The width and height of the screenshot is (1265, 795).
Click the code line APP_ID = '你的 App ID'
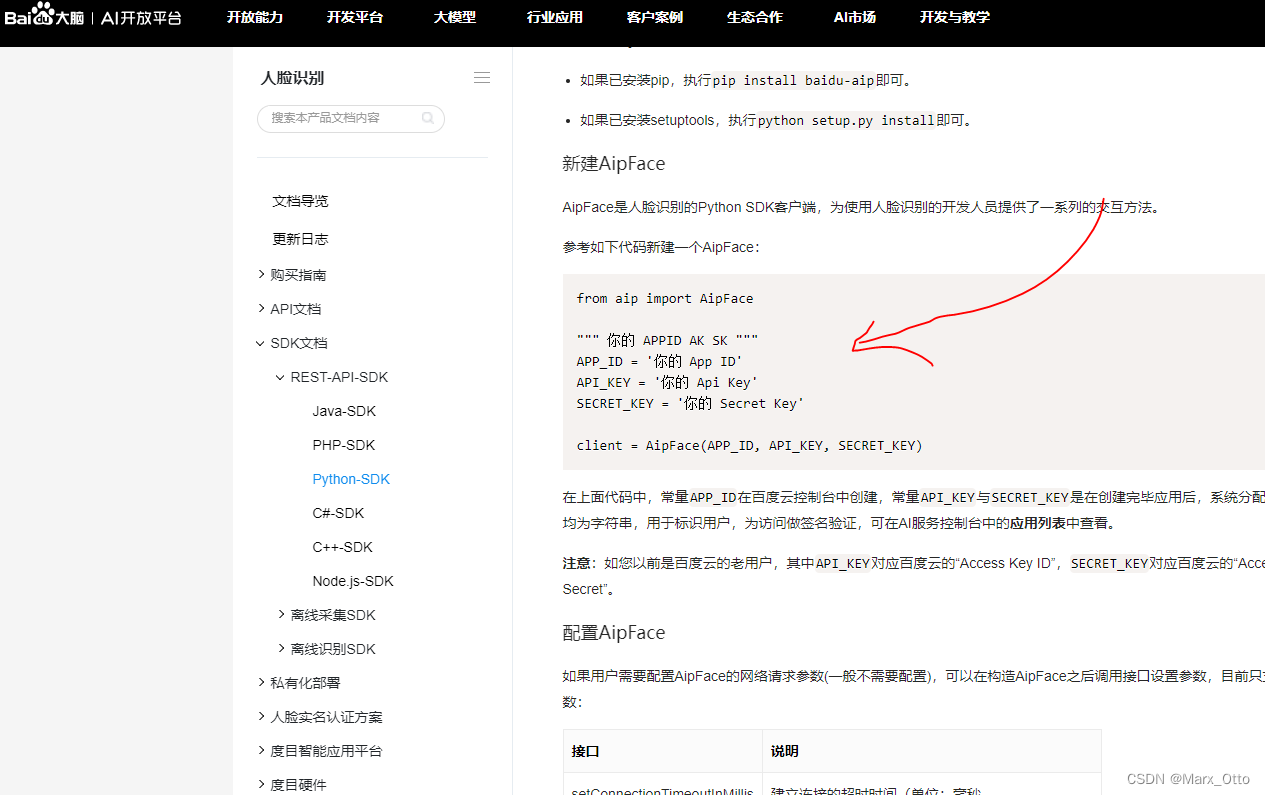point(659,361)
